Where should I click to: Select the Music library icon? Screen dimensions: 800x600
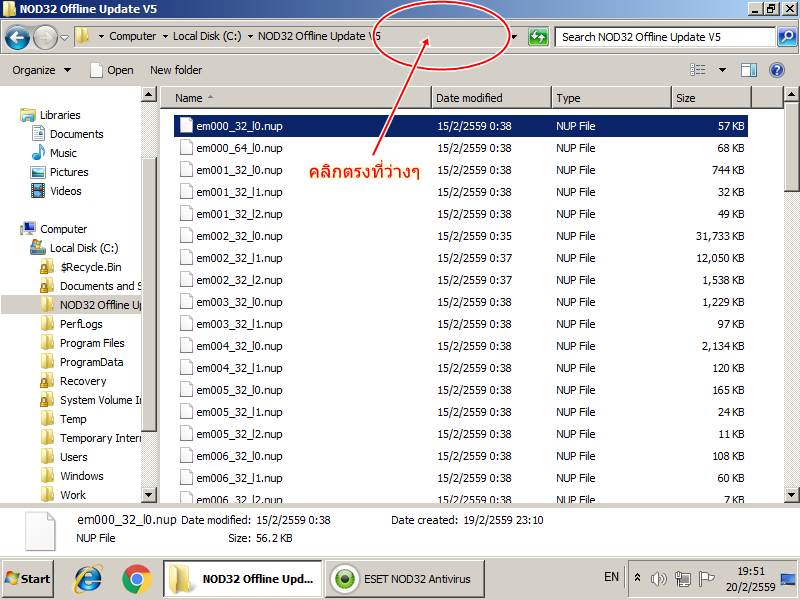[38, 153]
